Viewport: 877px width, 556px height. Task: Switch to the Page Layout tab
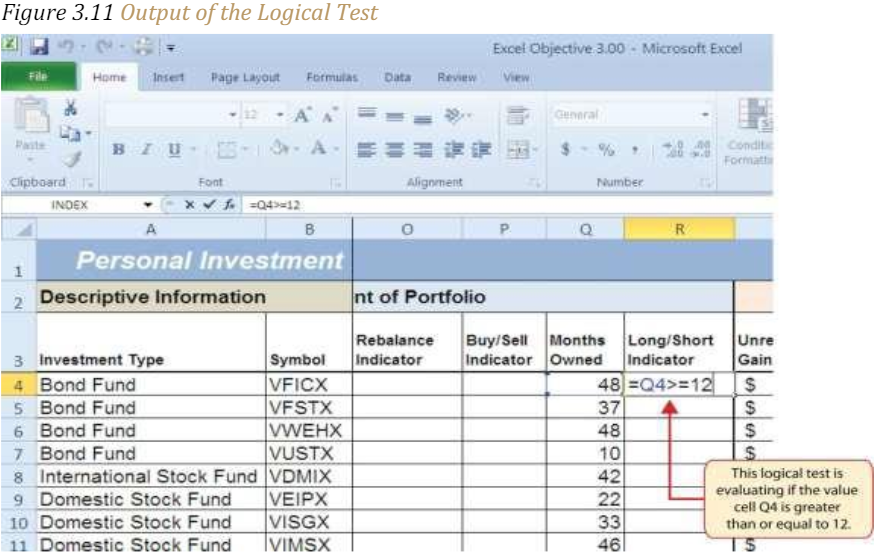(x=245, y=77)
